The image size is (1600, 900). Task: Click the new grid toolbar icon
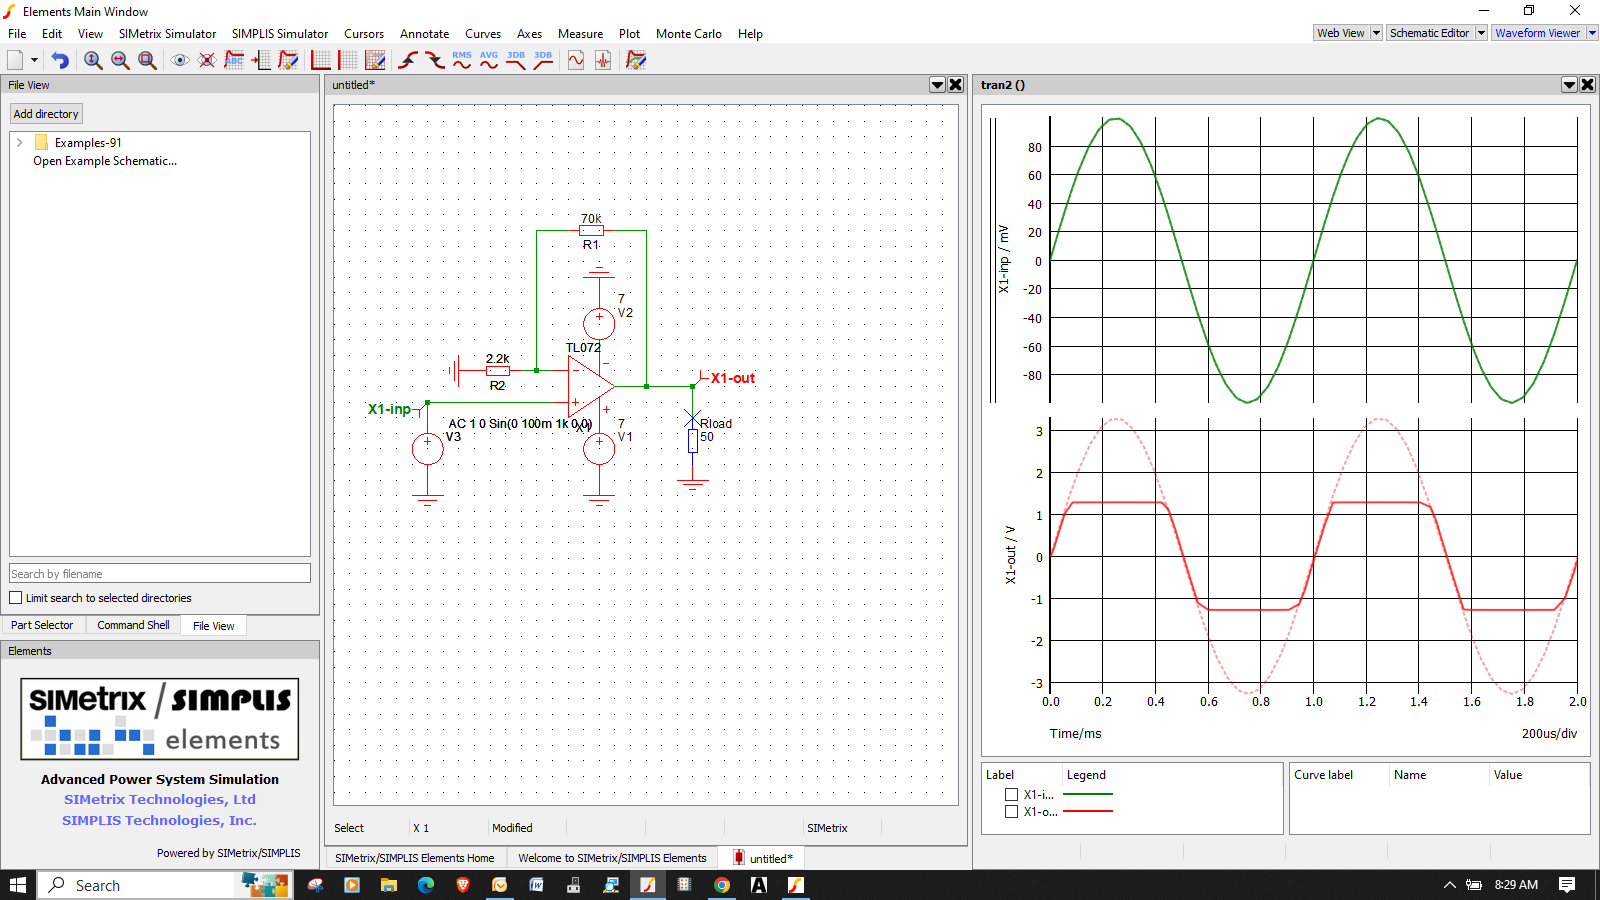coord(348,60)
